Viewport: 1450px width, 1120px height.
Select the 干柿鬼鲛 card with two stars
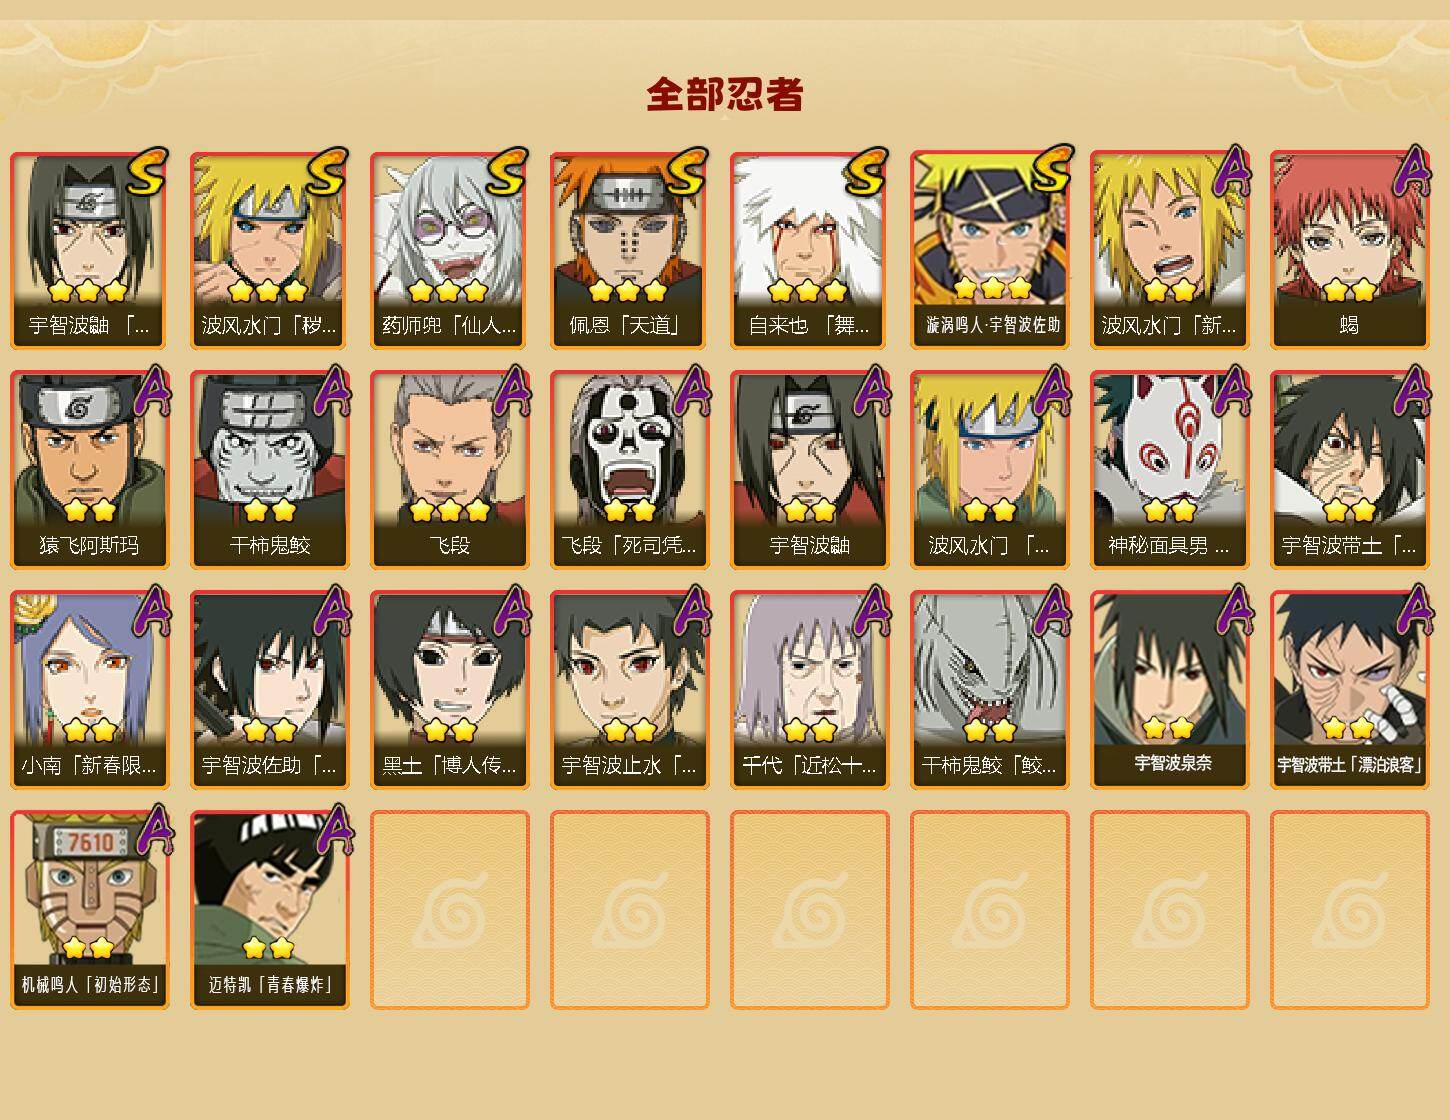coord(269,470)
